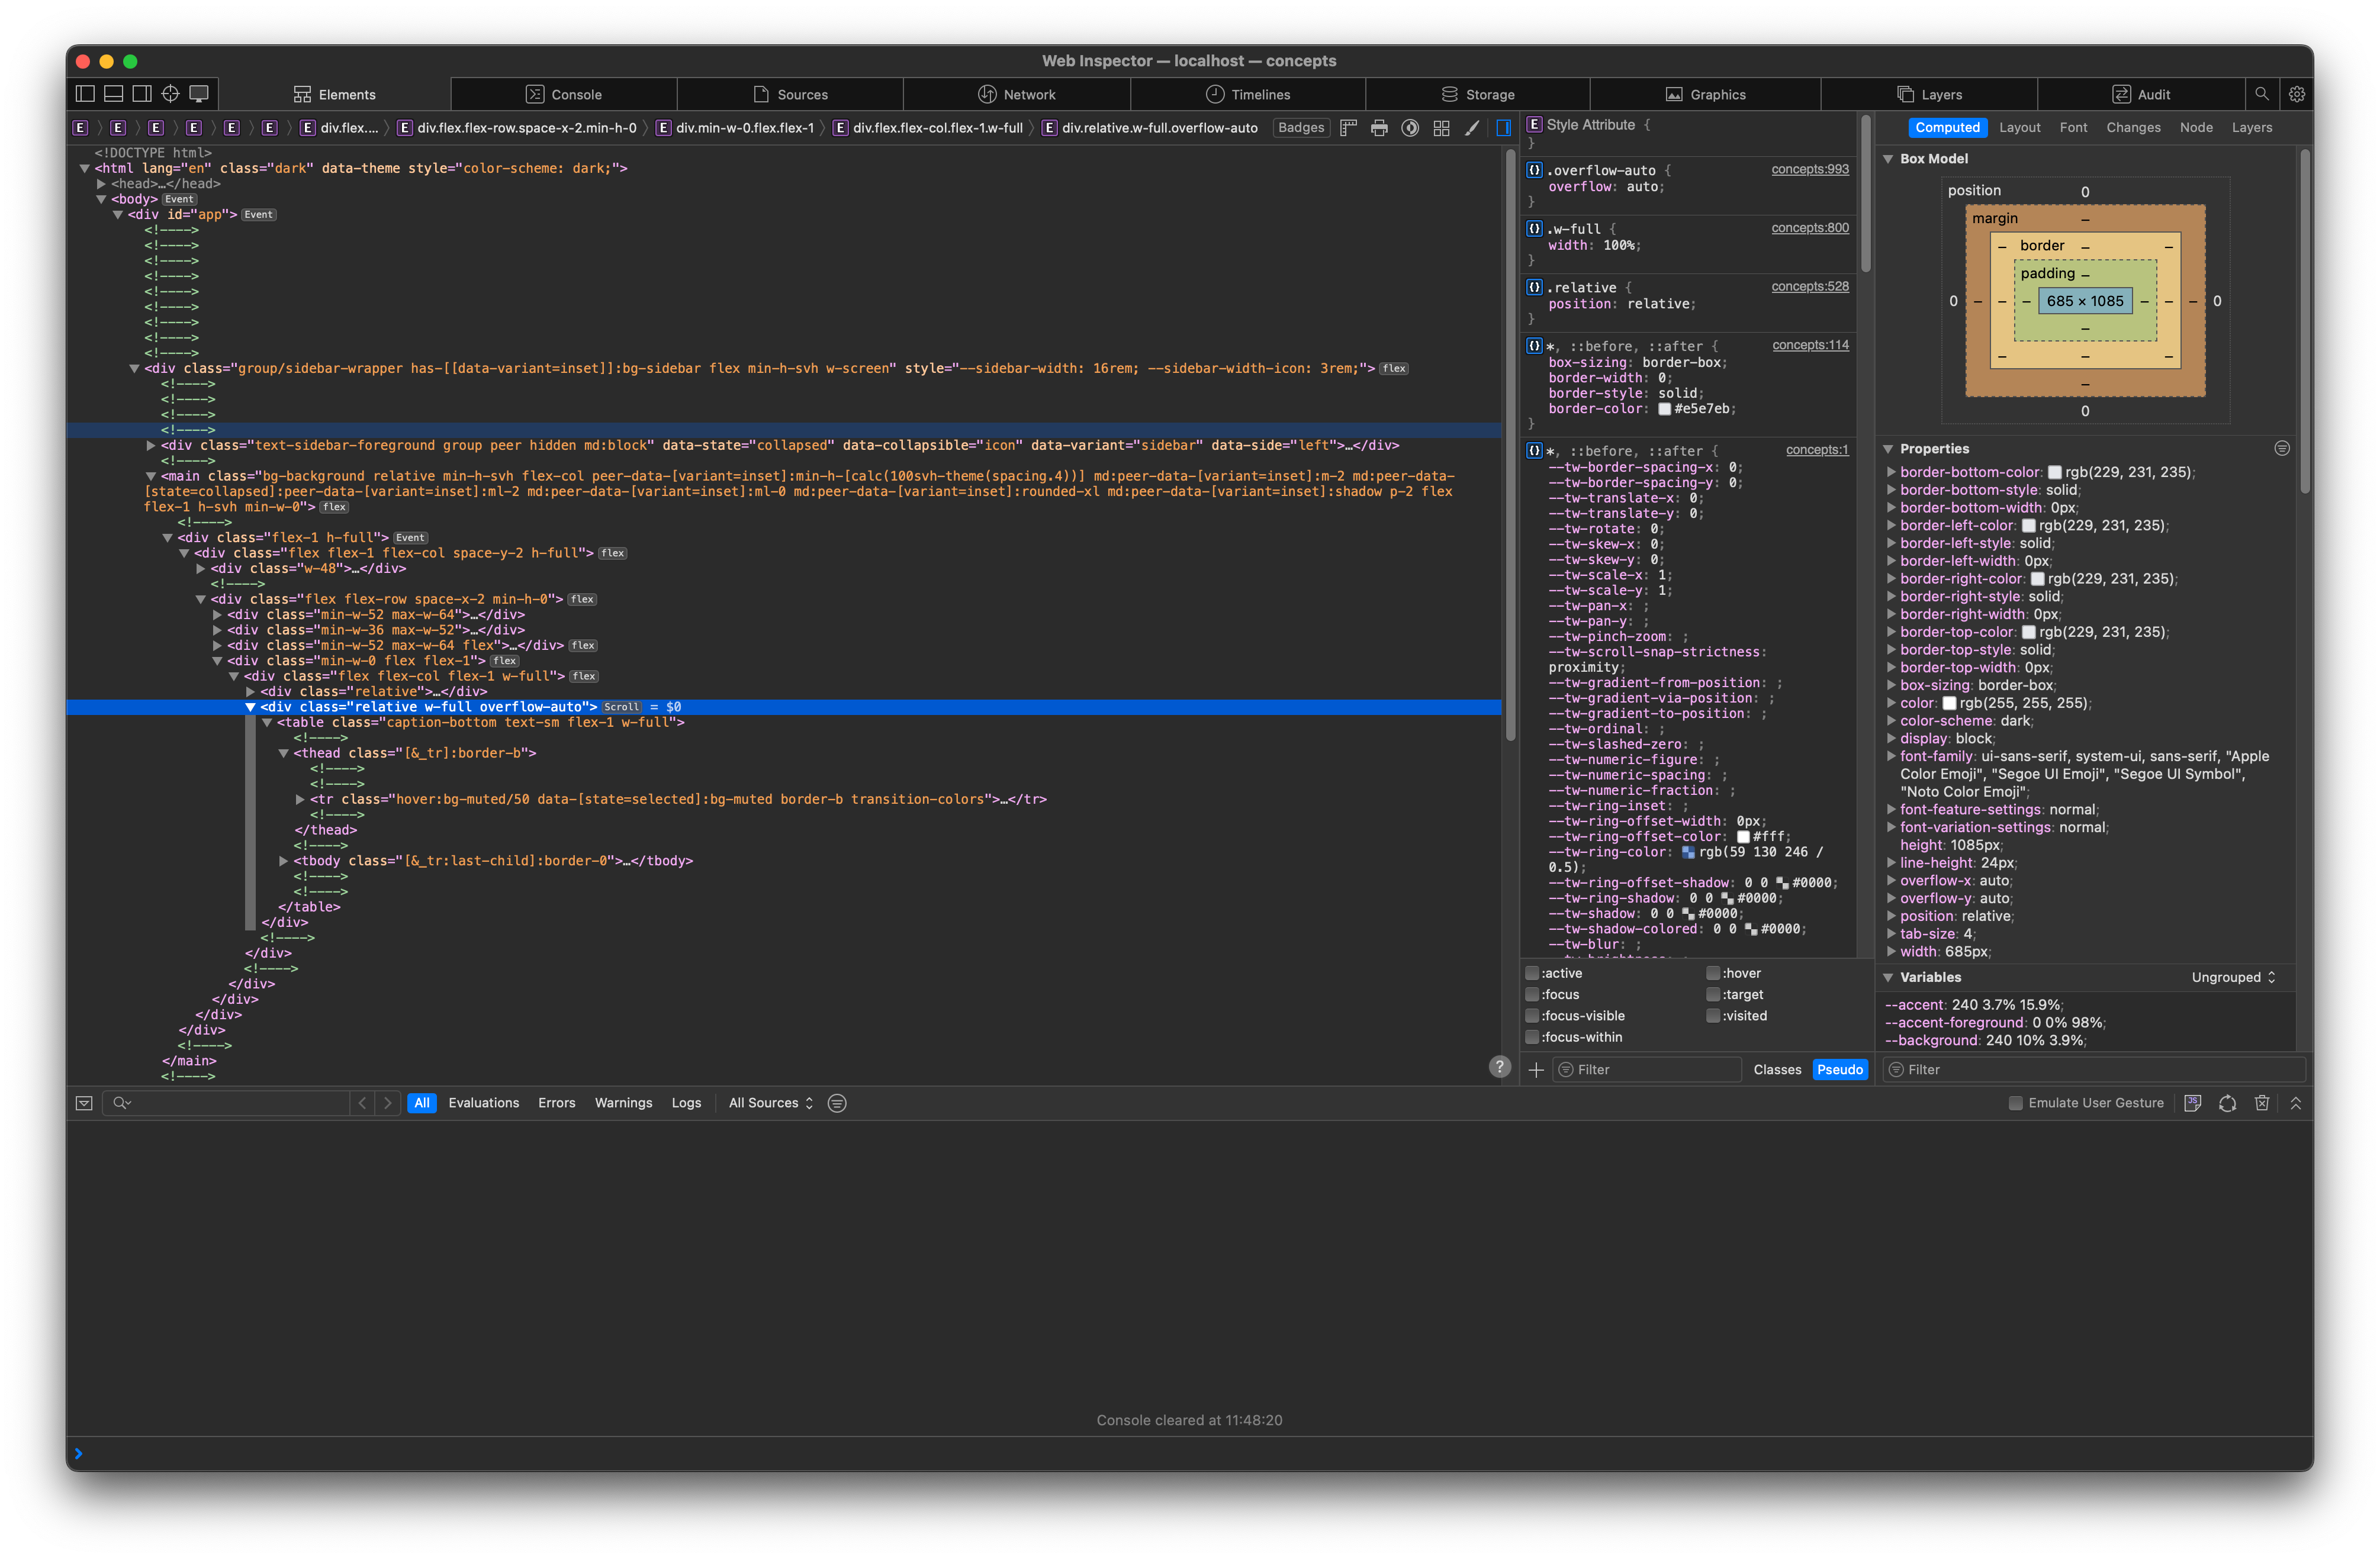
Task: Collapse the selected div.relative.w-full.overflow-auto node
Action: point(250,707)
